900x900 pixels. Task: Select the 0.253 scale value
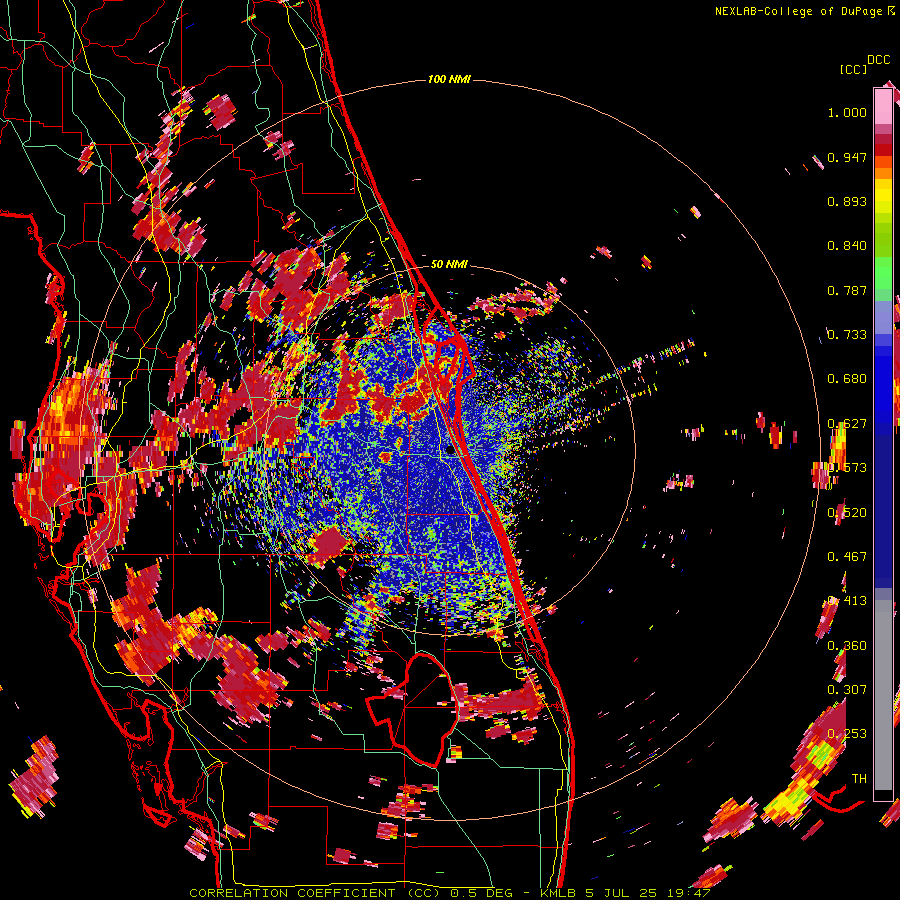(847, 733)
